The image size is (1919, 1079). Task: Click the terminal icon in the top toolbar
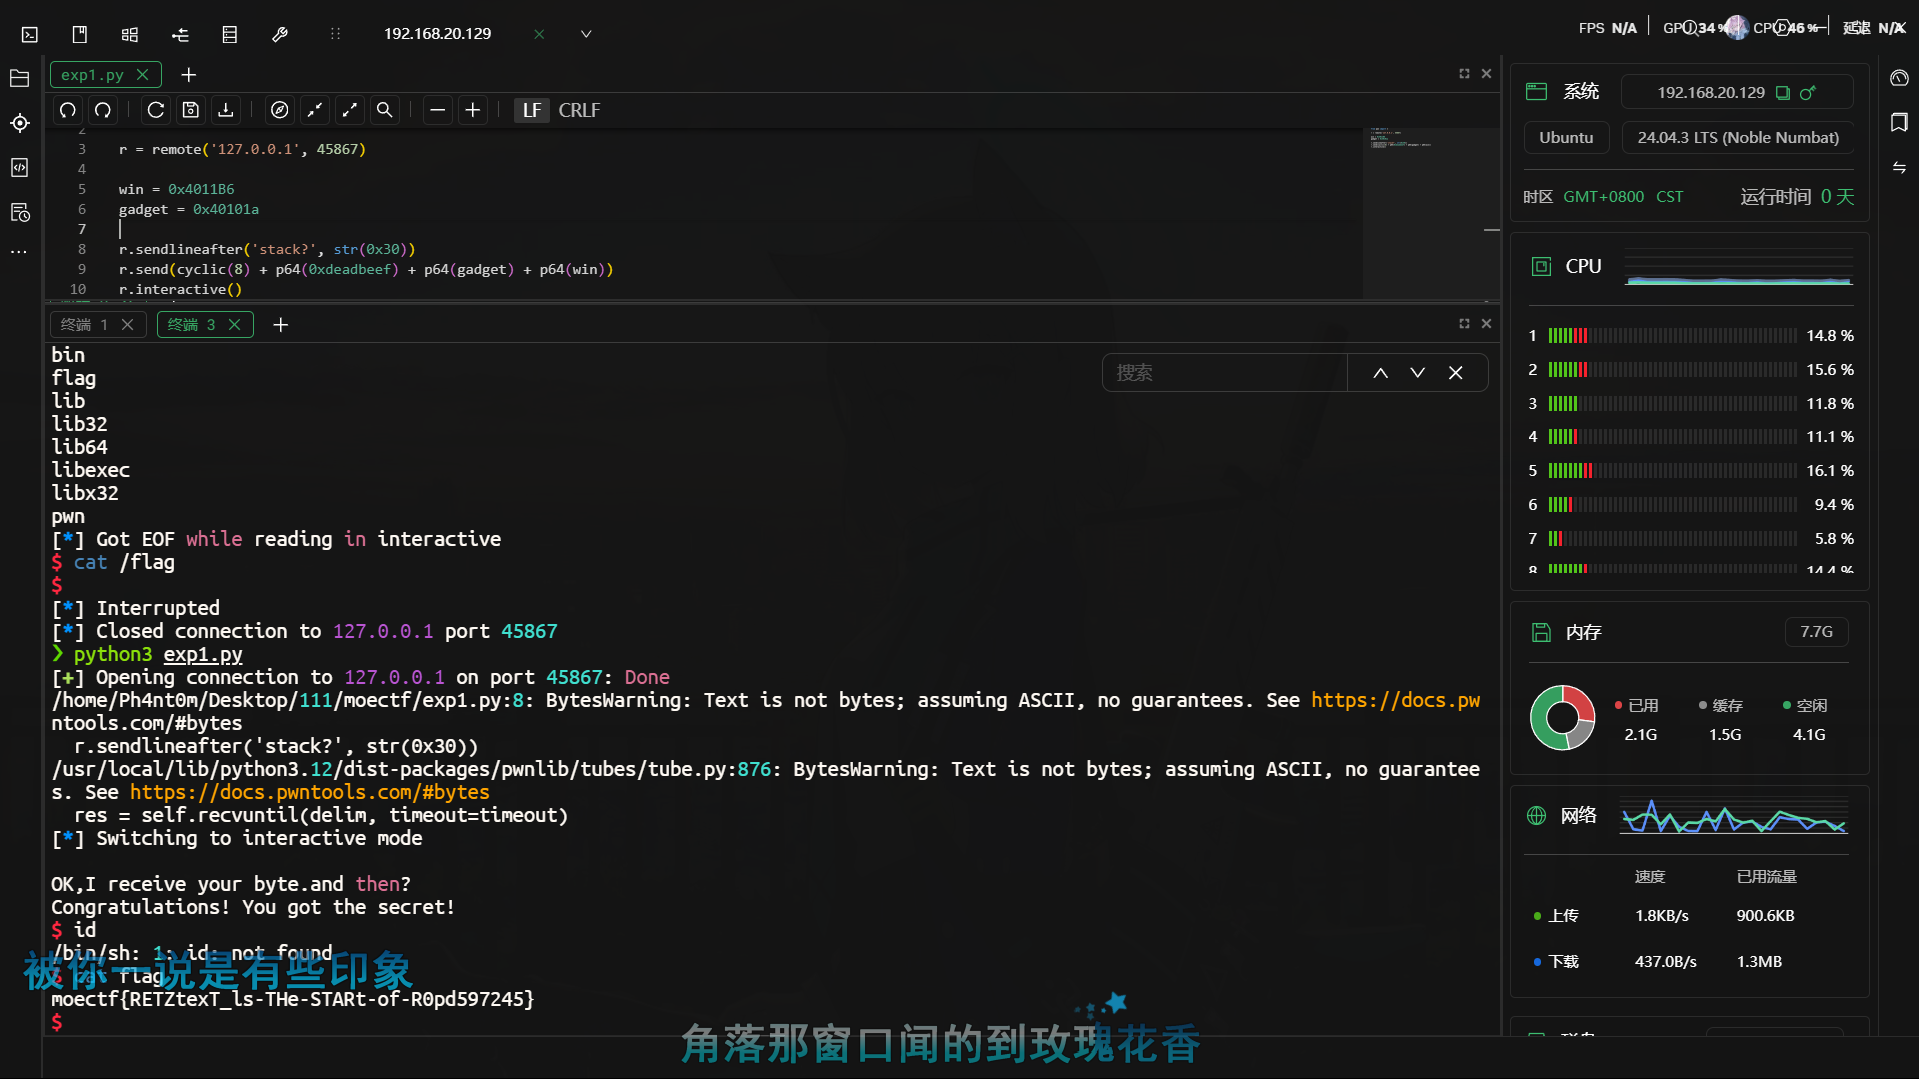coord(29,33)
